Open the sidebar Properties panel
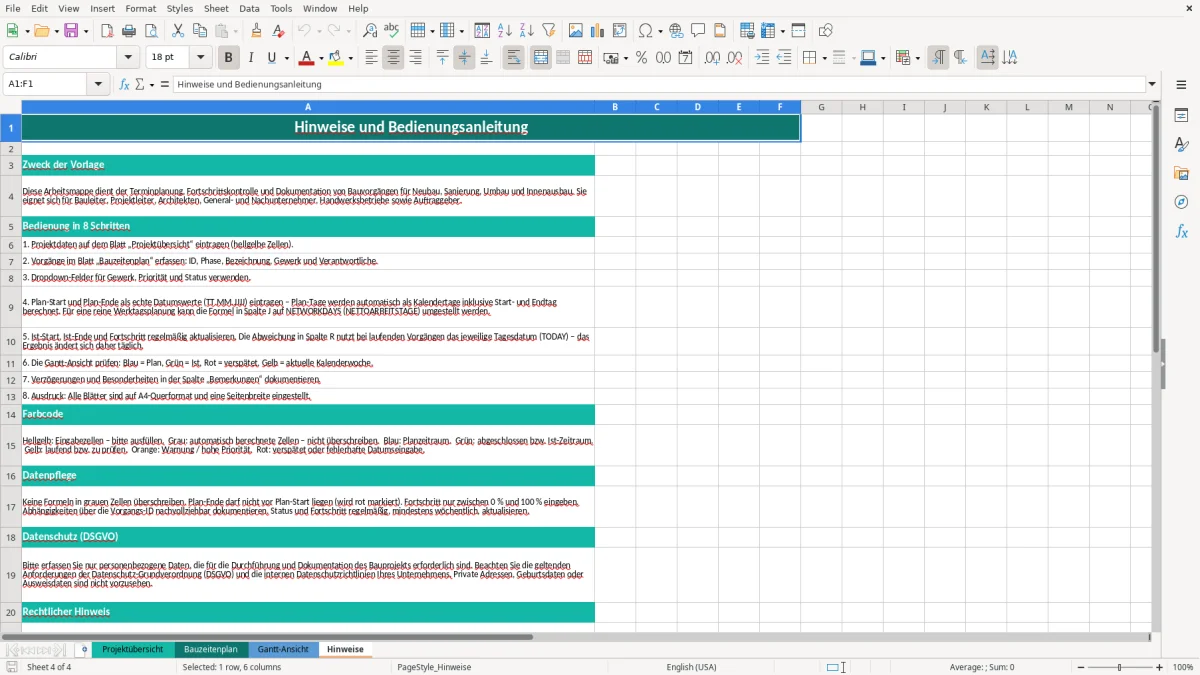Screen dimensions: 1200x675 (1181, 115)
